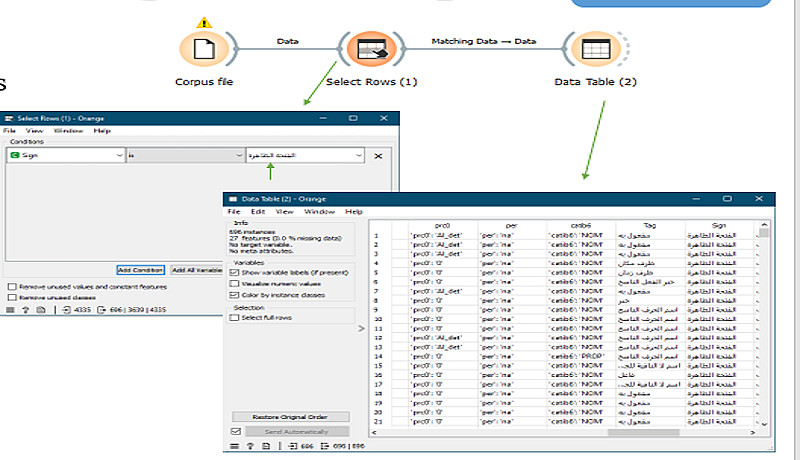Click the scroll-left arrow of the data table

(x=374, y=432)
